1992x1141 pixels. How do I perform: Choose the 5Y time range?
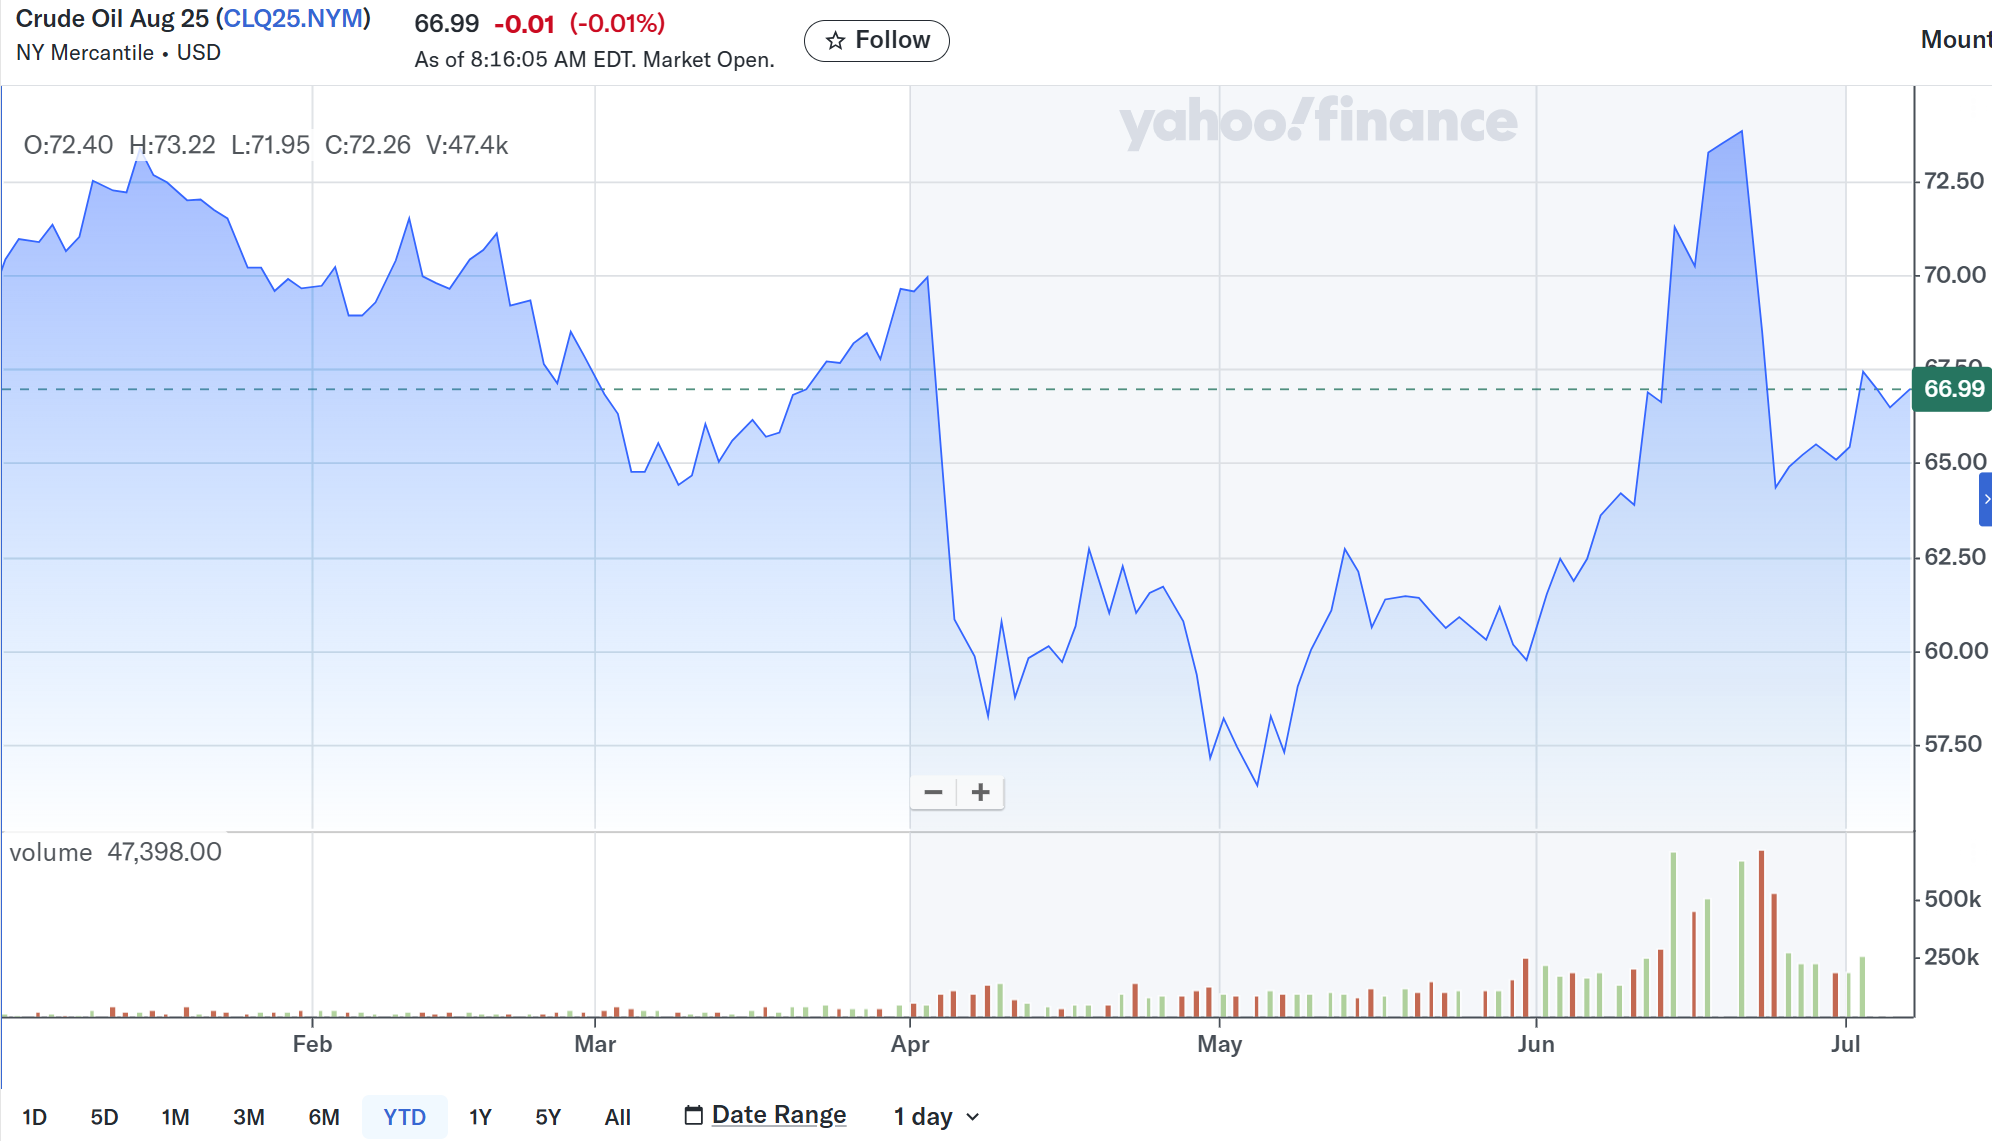click(x=548, y=1117)
